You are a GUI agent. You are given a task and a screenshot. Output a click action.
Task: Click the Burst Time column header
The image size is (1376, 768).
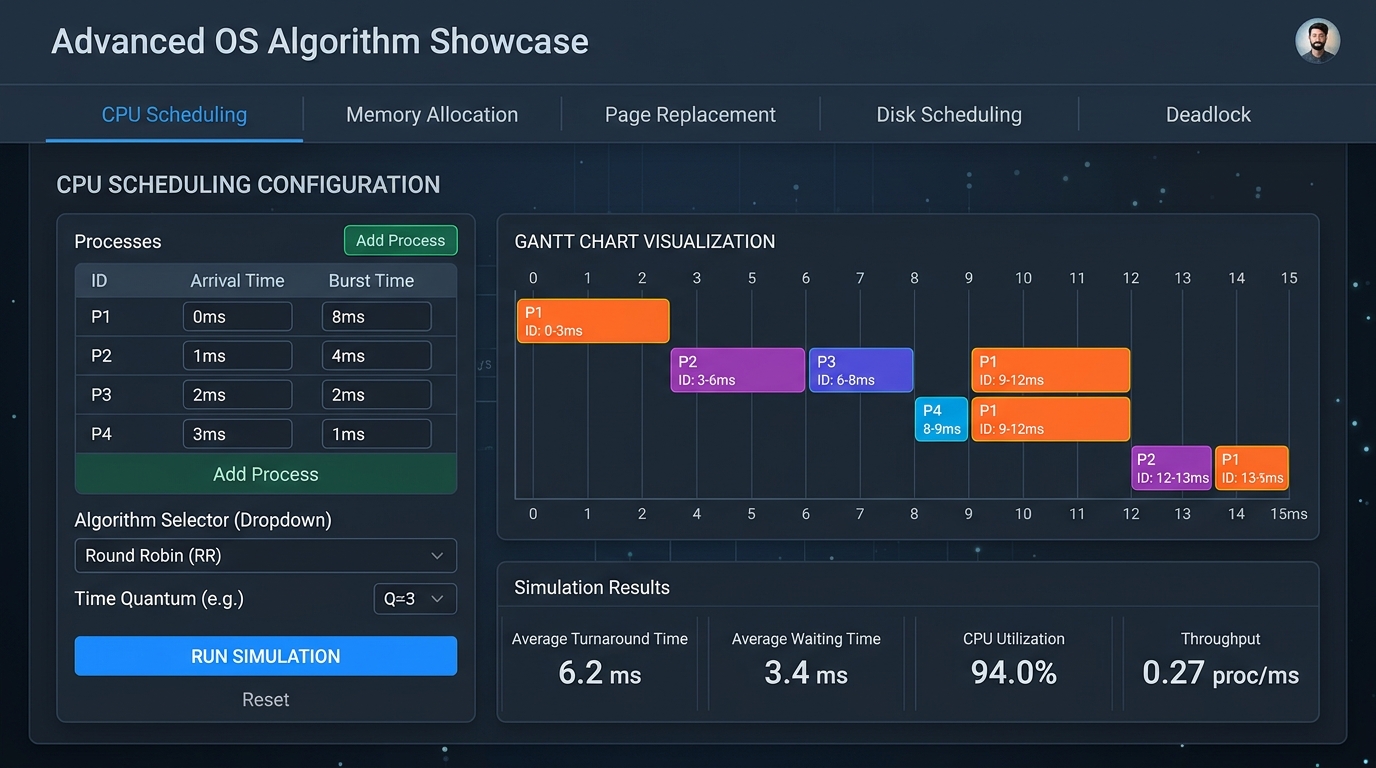pyautogui.click(x=371, y=281)
